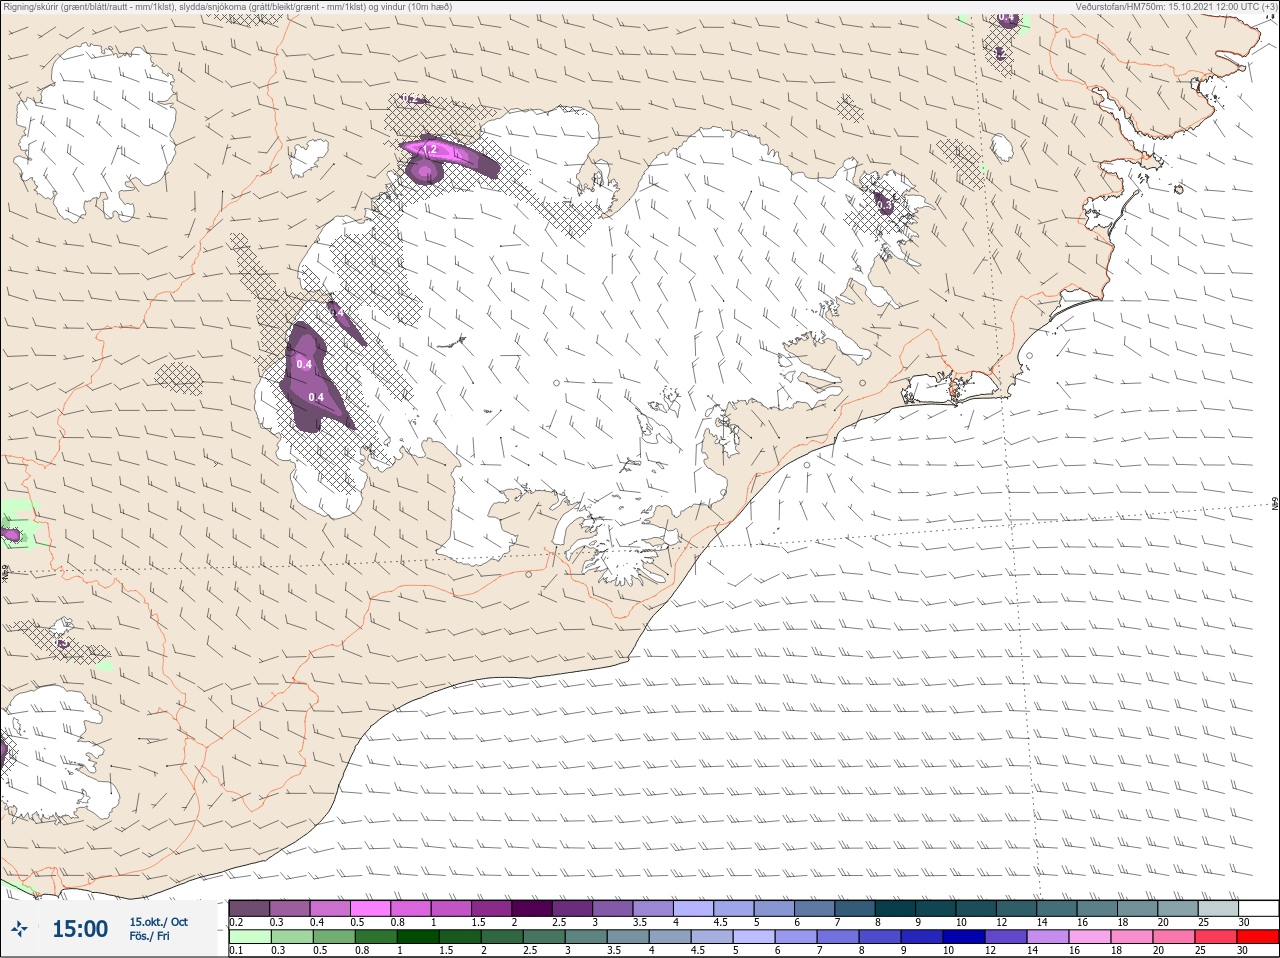The height and width of the screenshot is (958, 1280).
Task: Pick the pale green 0.1 swatch in the bottom legend row
Action: [x=249, y=937]
